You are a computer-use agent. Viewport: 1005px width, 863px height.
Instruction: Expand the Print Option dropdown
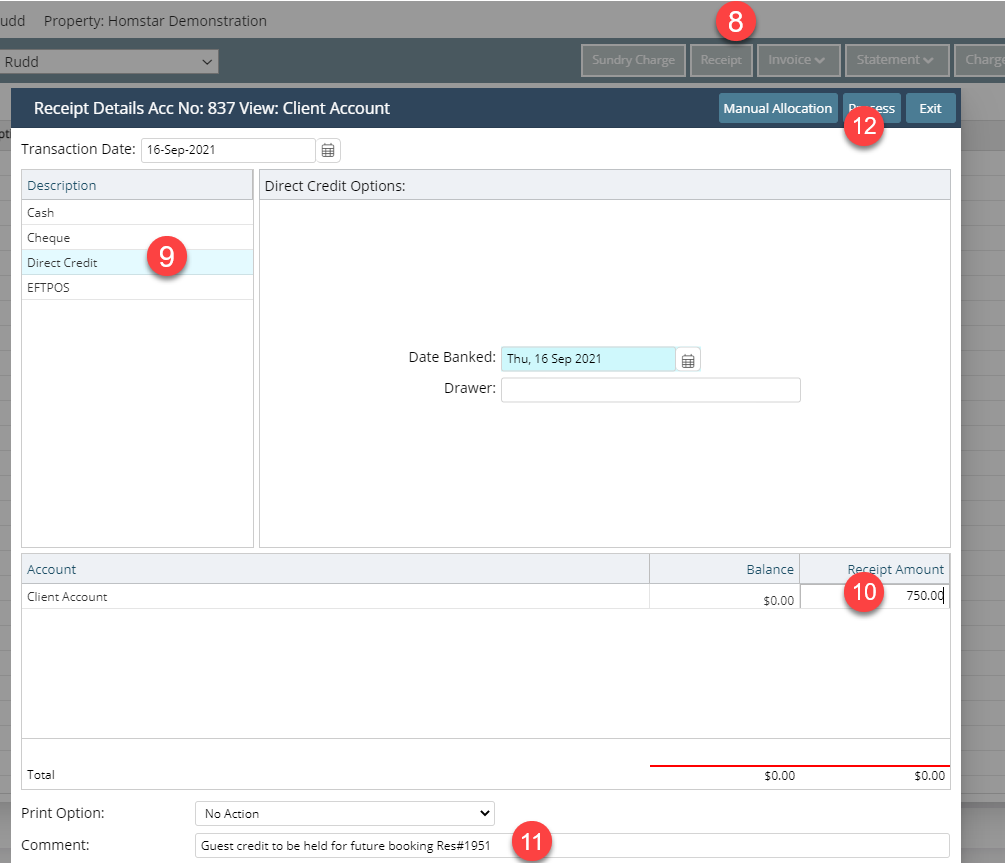click(344, 814)
